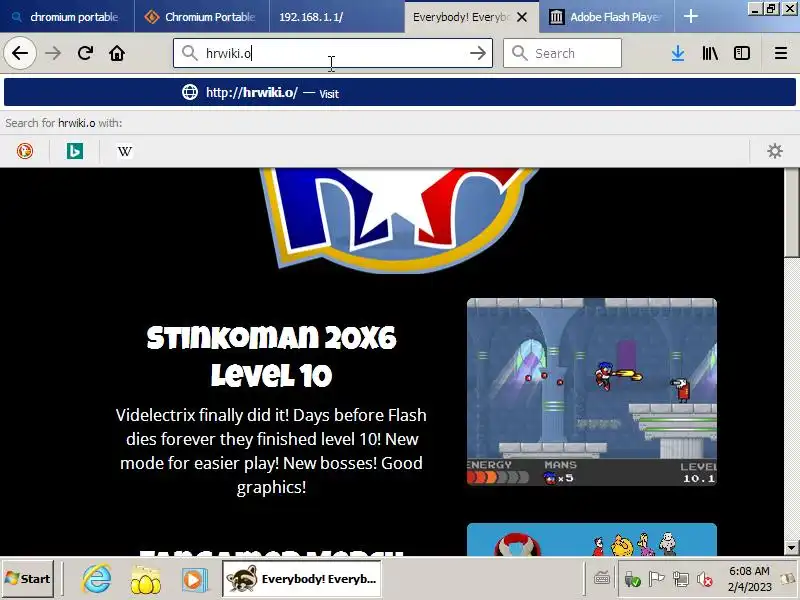The image size is (800, 600).
Task: Click the Search box field
Action: point(562,53)
